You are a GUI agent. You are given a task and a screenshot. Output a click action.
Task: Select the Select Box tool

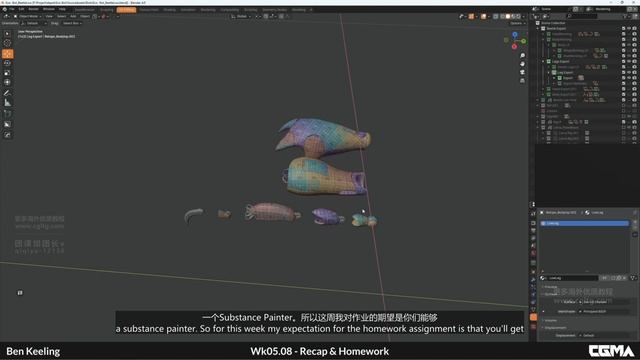pos(7,34)
